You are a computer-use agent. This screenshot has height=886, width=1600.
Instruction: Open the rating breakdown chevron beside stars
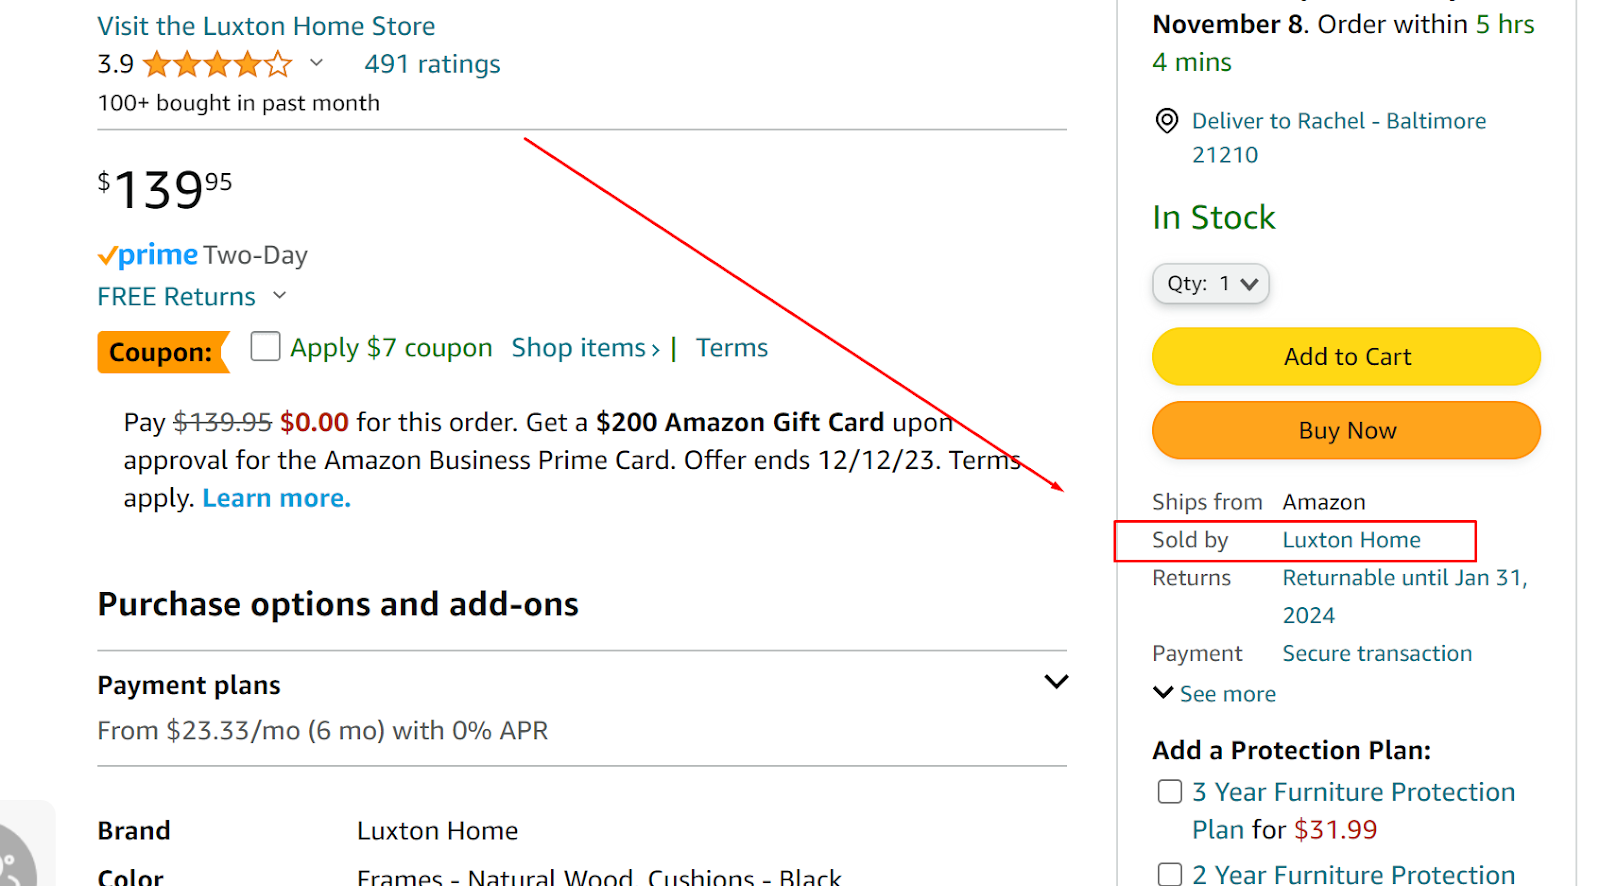coord(316,63)
